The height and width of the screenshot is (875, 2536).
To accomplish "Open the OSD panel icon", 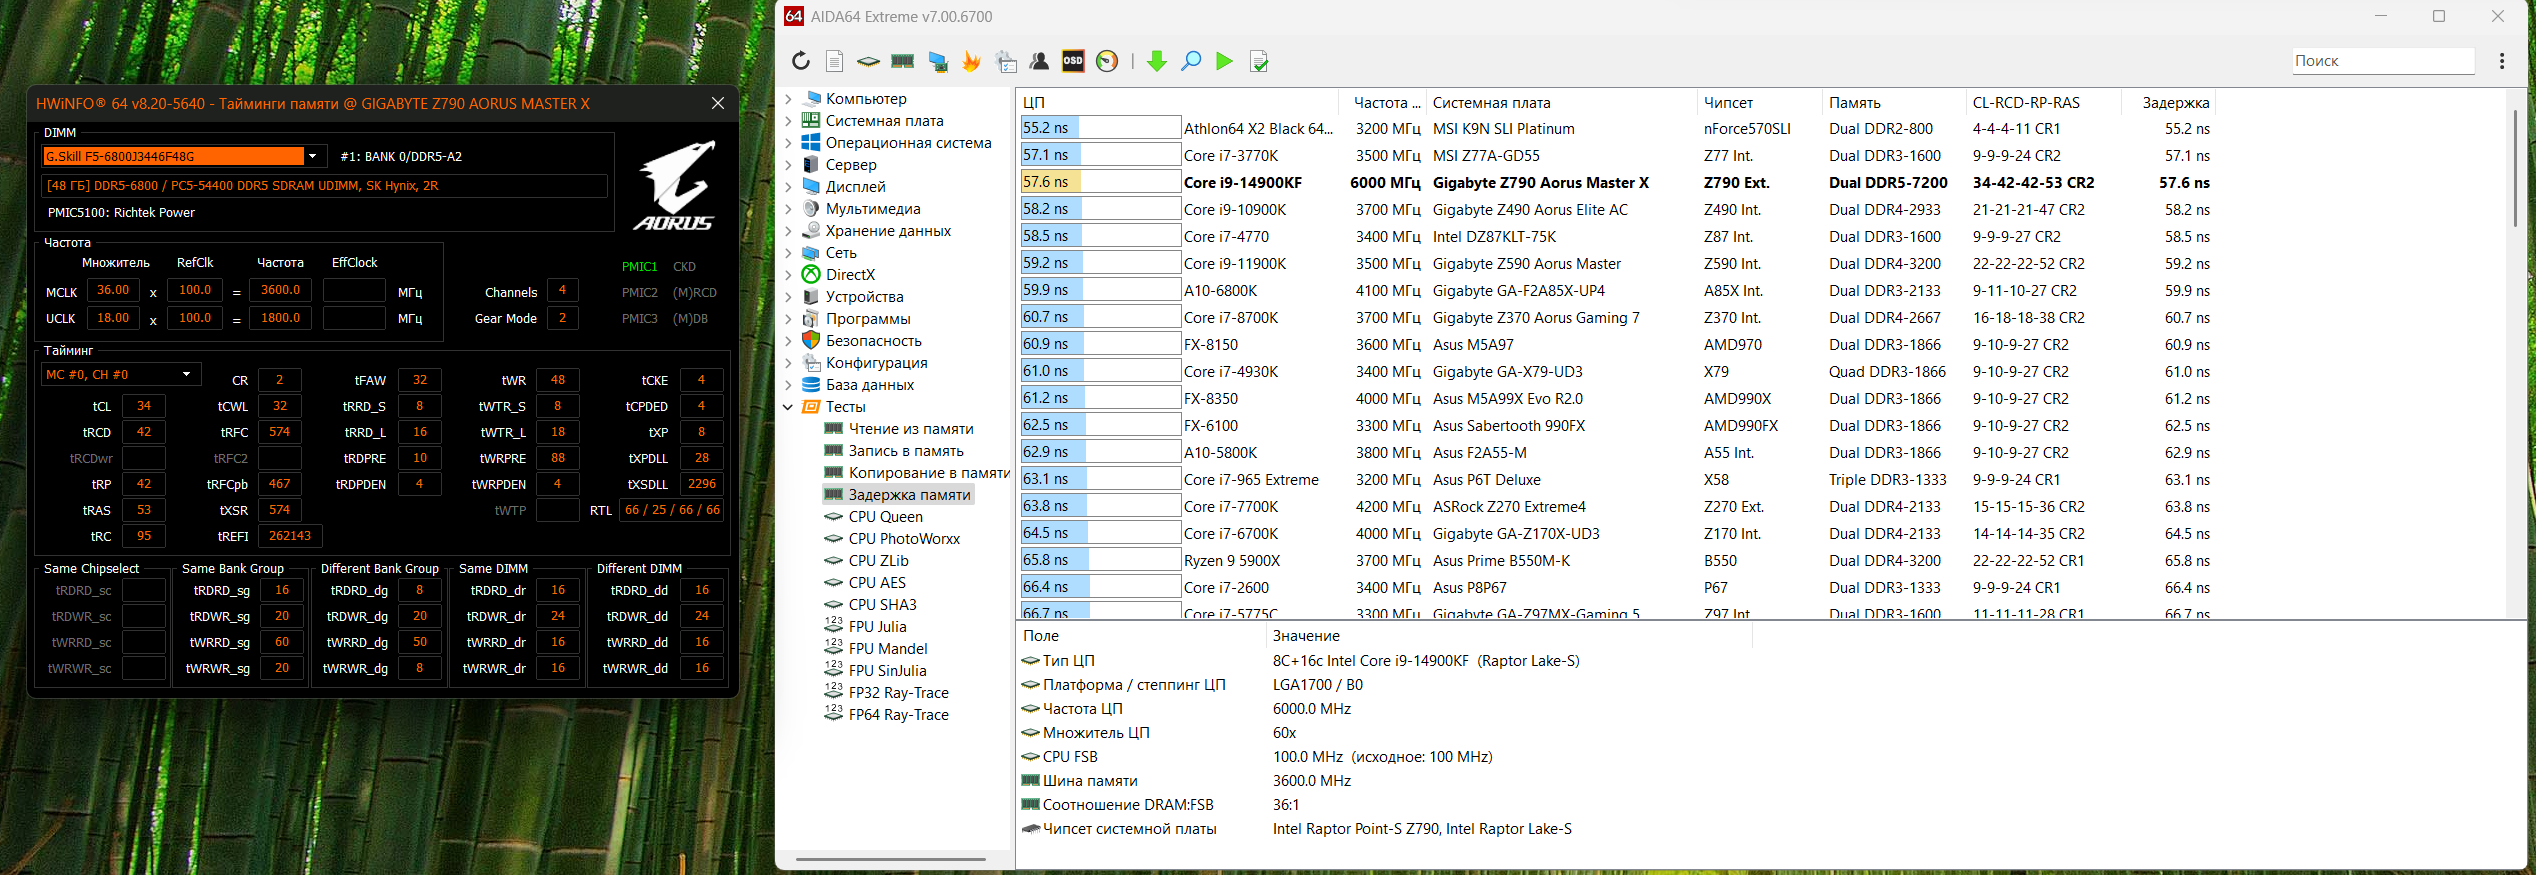I will click(x=1073, y=61).
